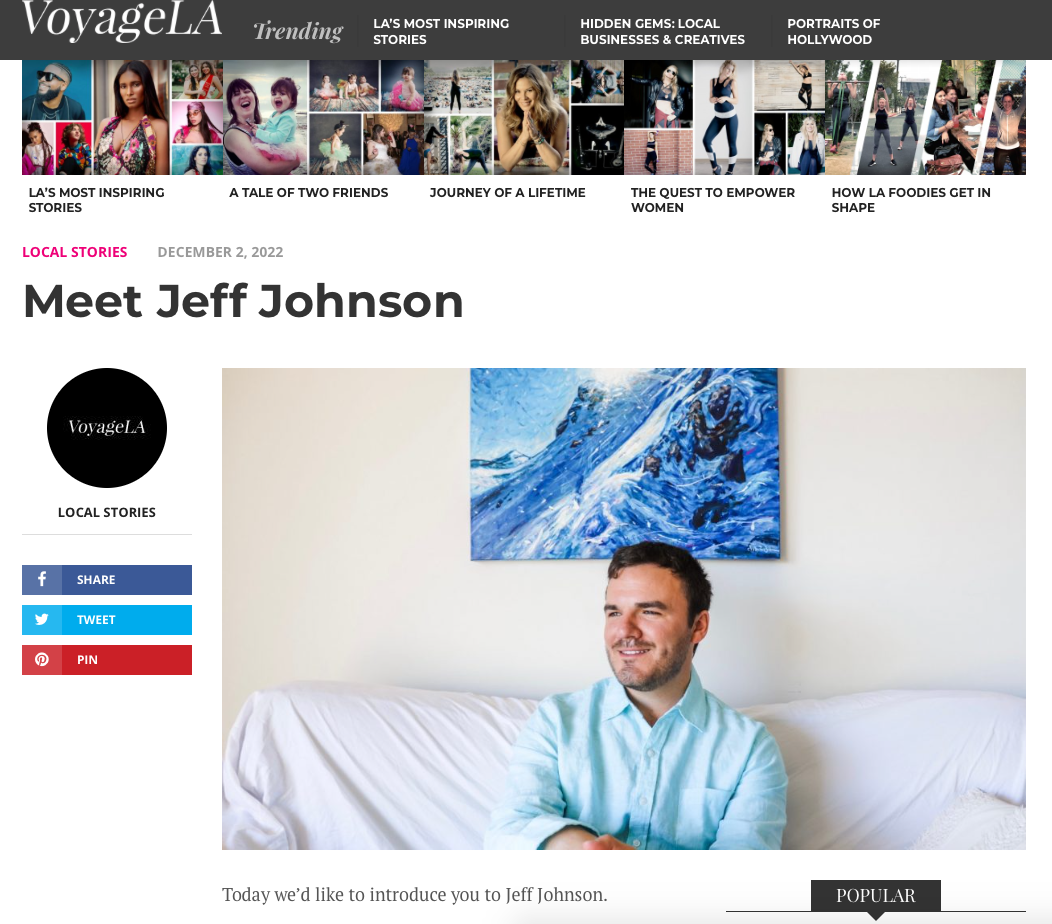Open the VoyageLA site logo in header

(x=121, y=19)
